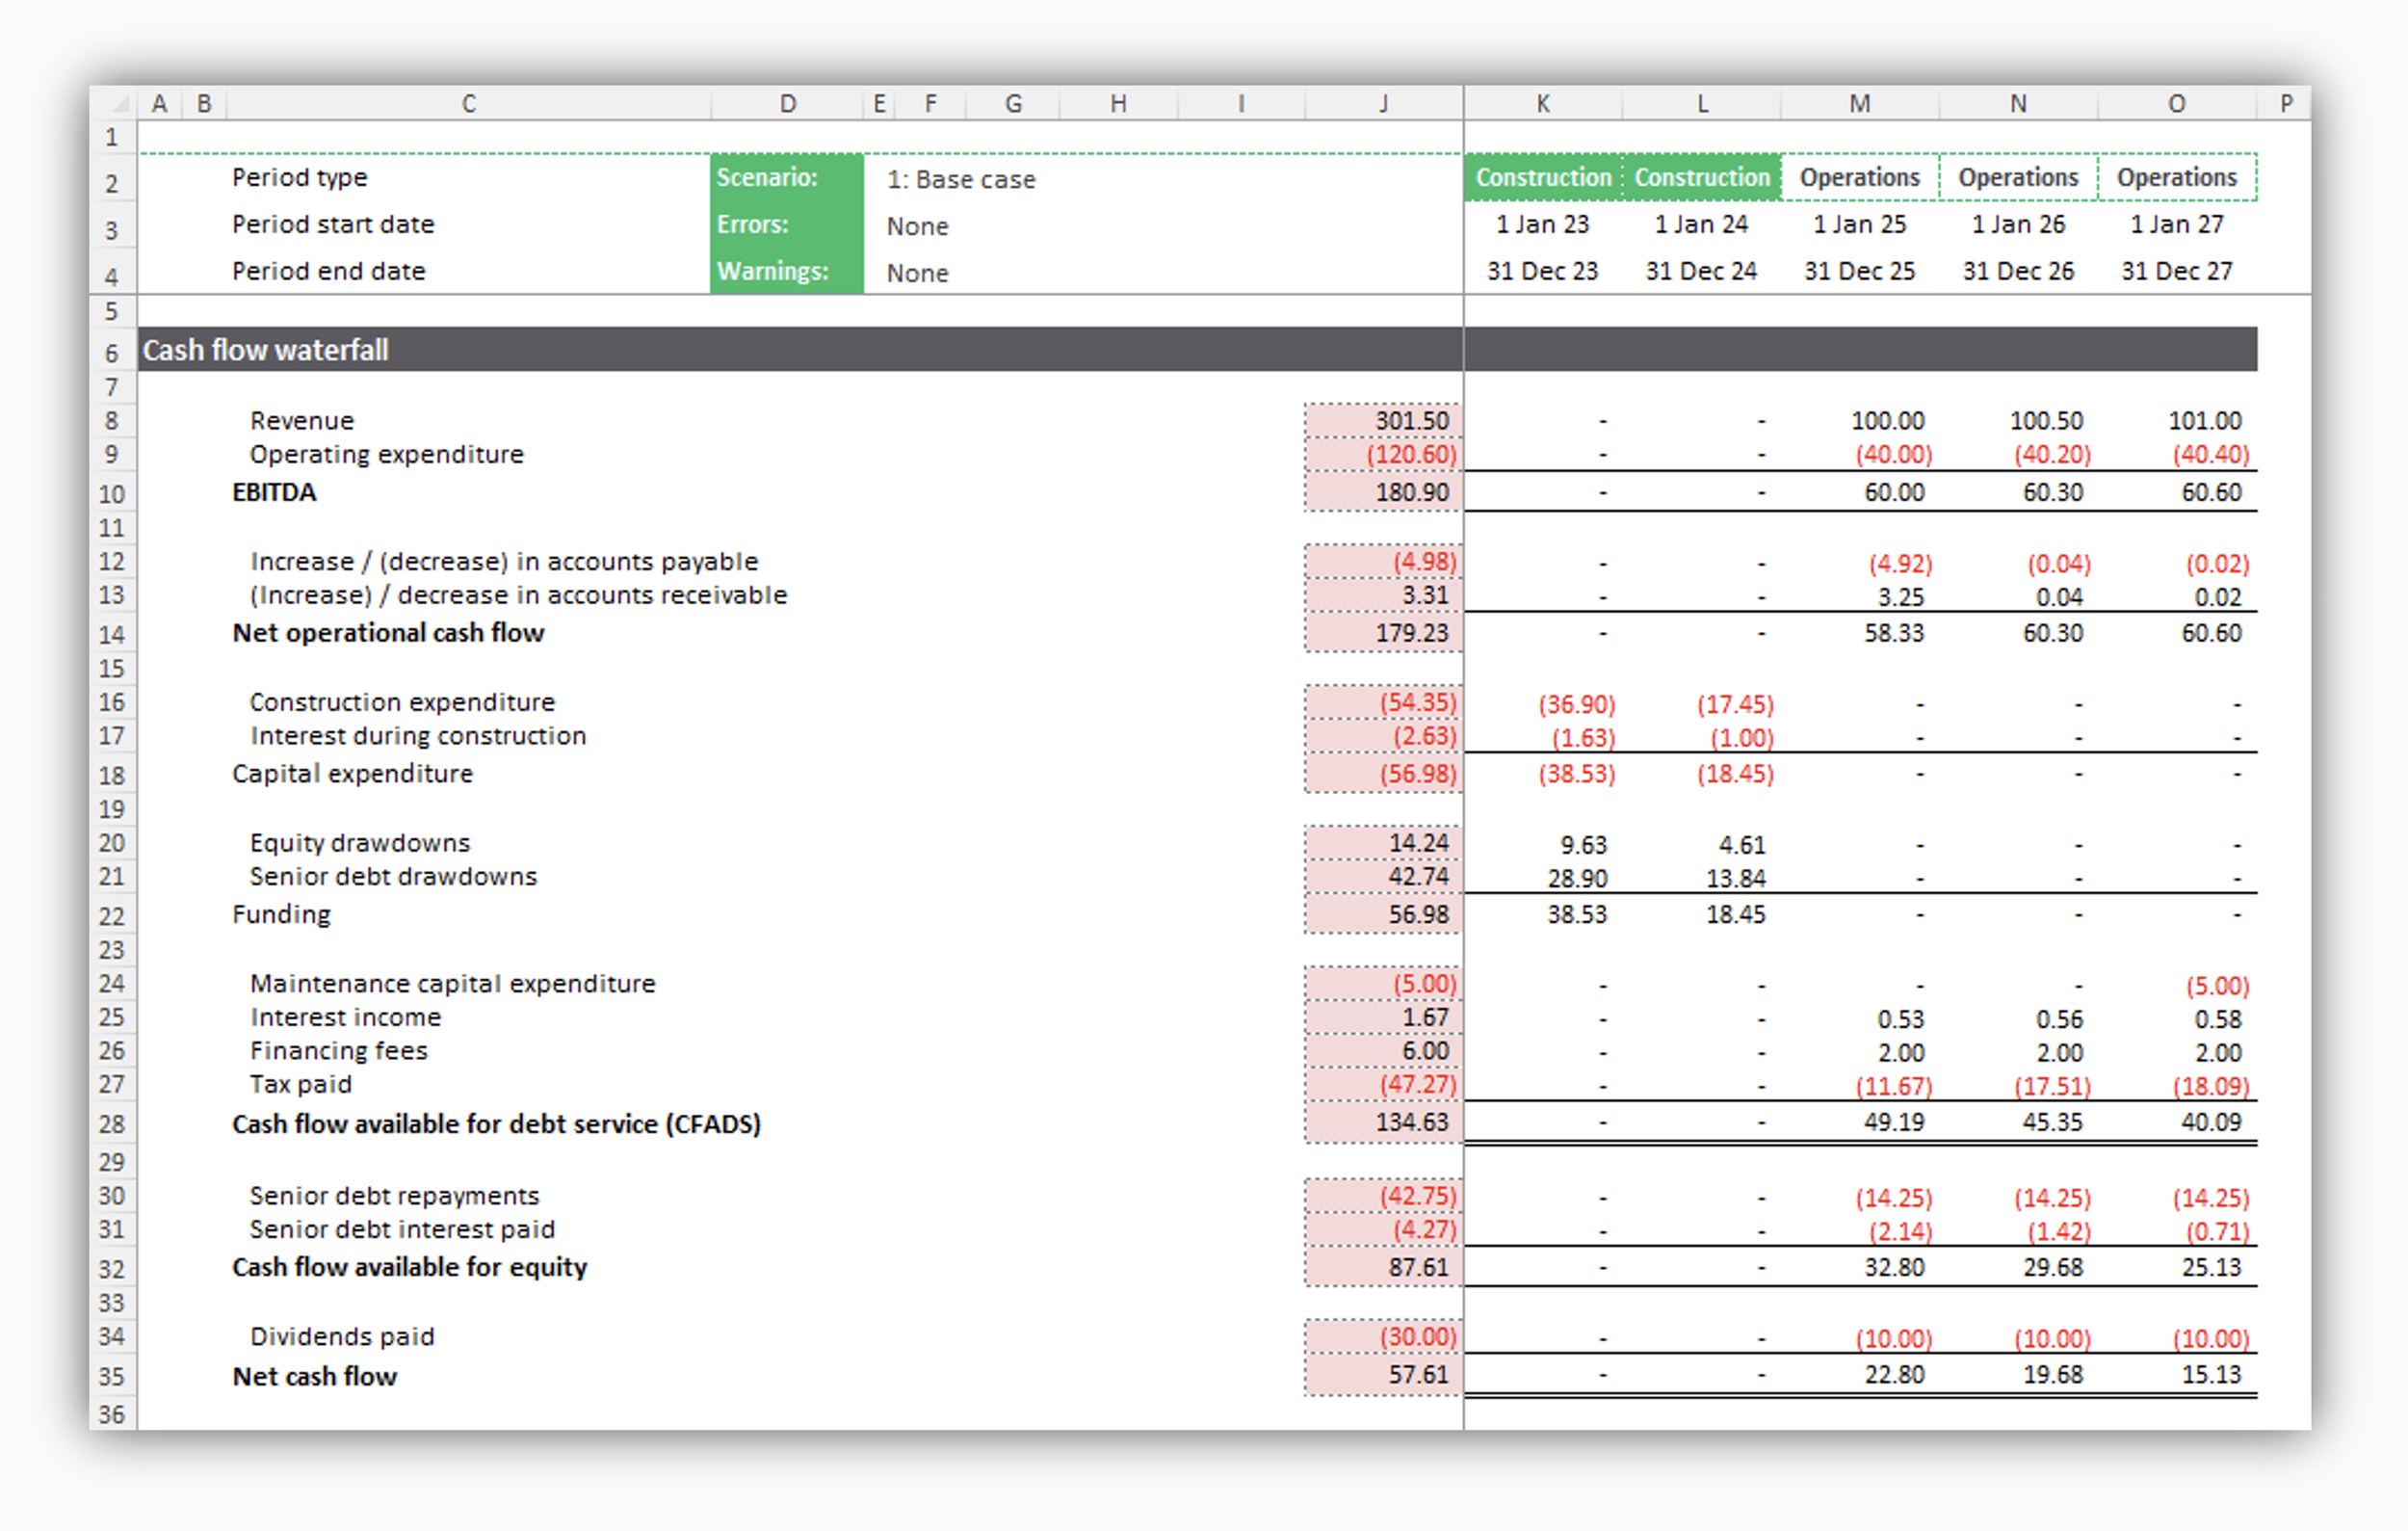Click the 57.61 net cash flow total

pos(1383,1373)
